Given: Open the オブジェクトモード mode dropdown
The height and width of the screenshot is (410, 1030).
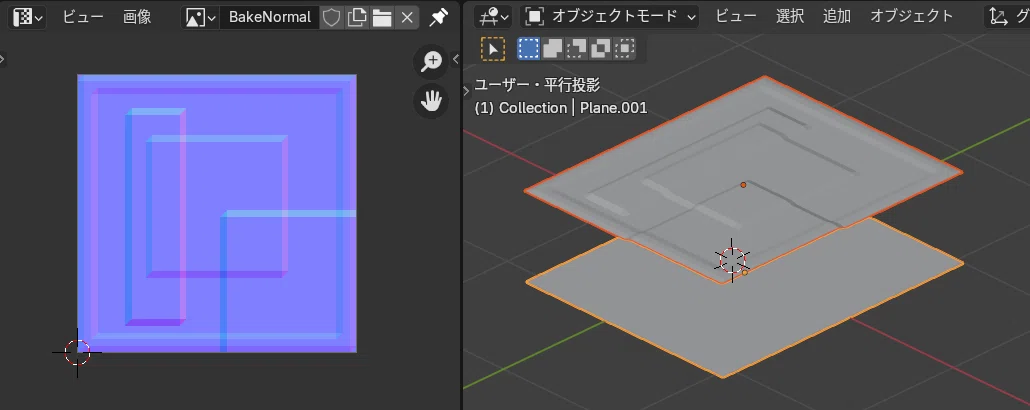Looking at the screenshot, I should point(610,17).
